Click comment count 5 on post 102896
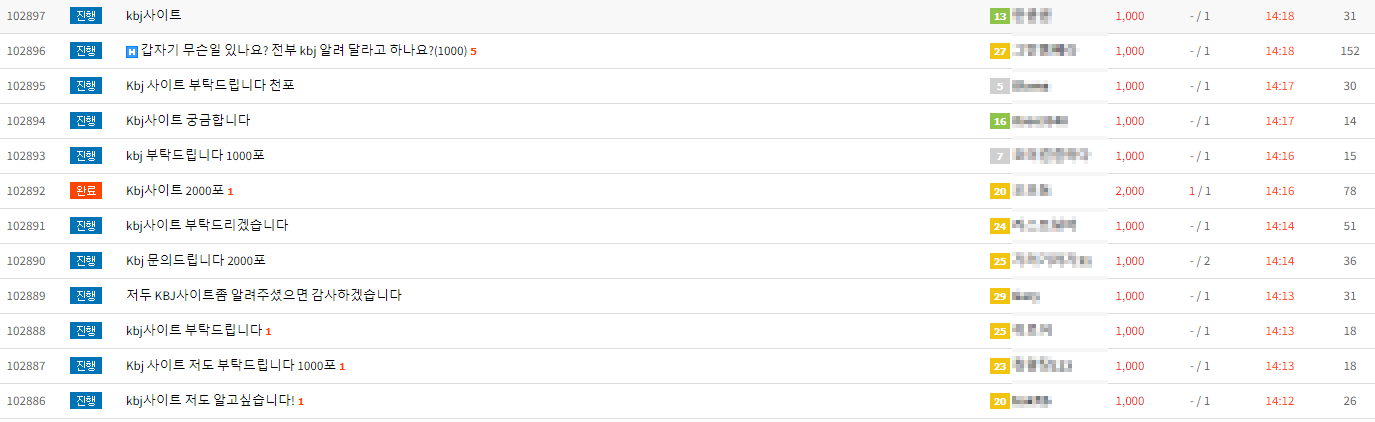1375x422 pixels. 474,52
